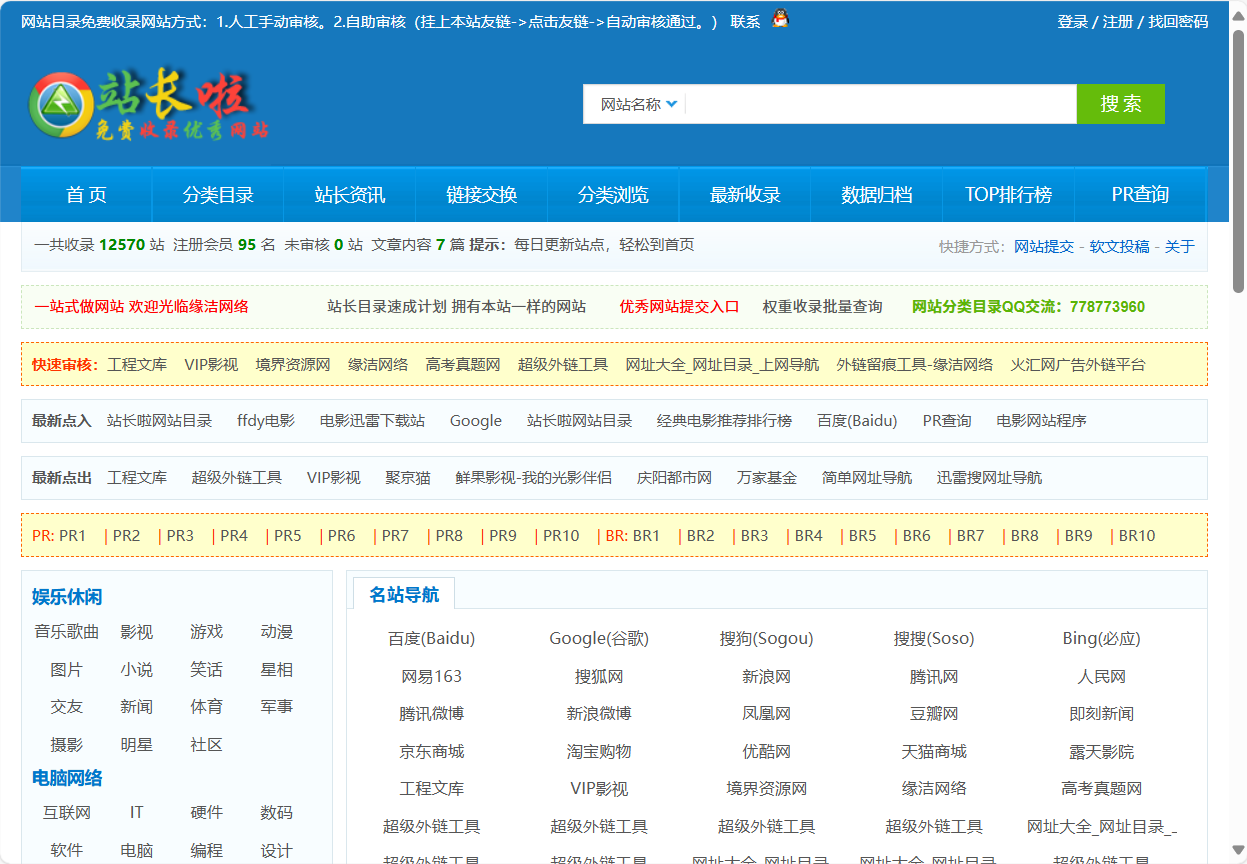Select the 名站导航 tab
Viewport: 1247px width, 864px height.
pos(404,594)
